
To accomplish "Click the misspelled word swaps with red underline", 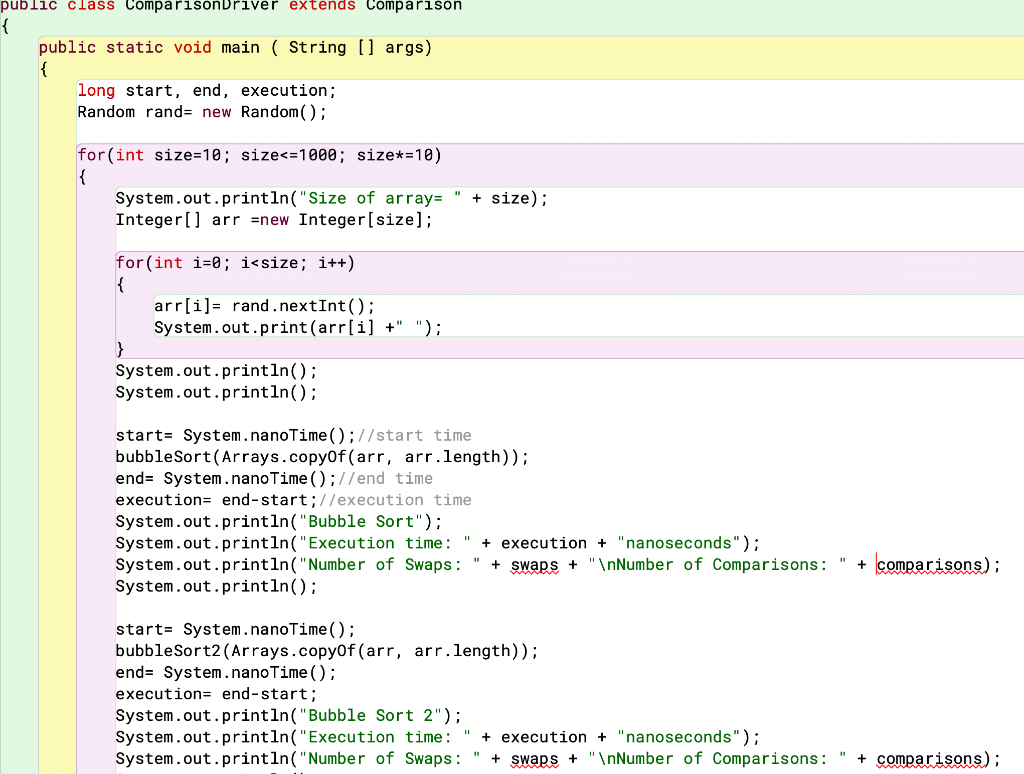I will coord(534,564).
